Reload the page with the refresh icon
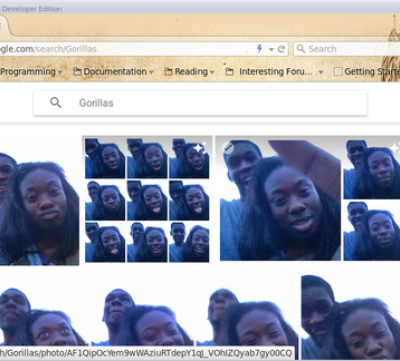 click(281, 49)
